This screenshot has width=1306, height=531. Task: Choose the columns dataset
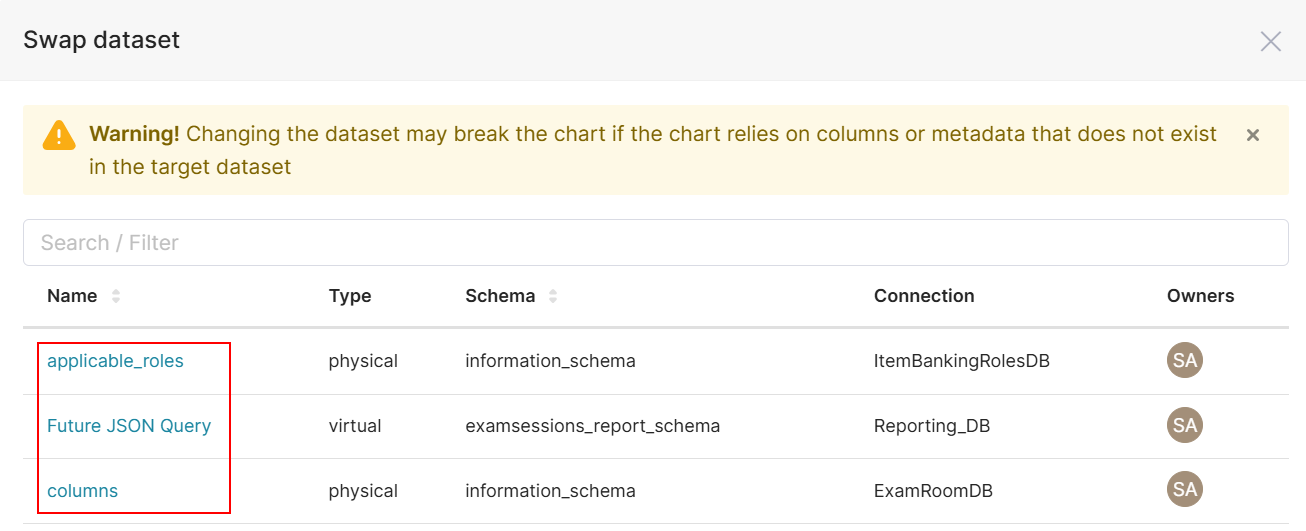tap(82, 491)
